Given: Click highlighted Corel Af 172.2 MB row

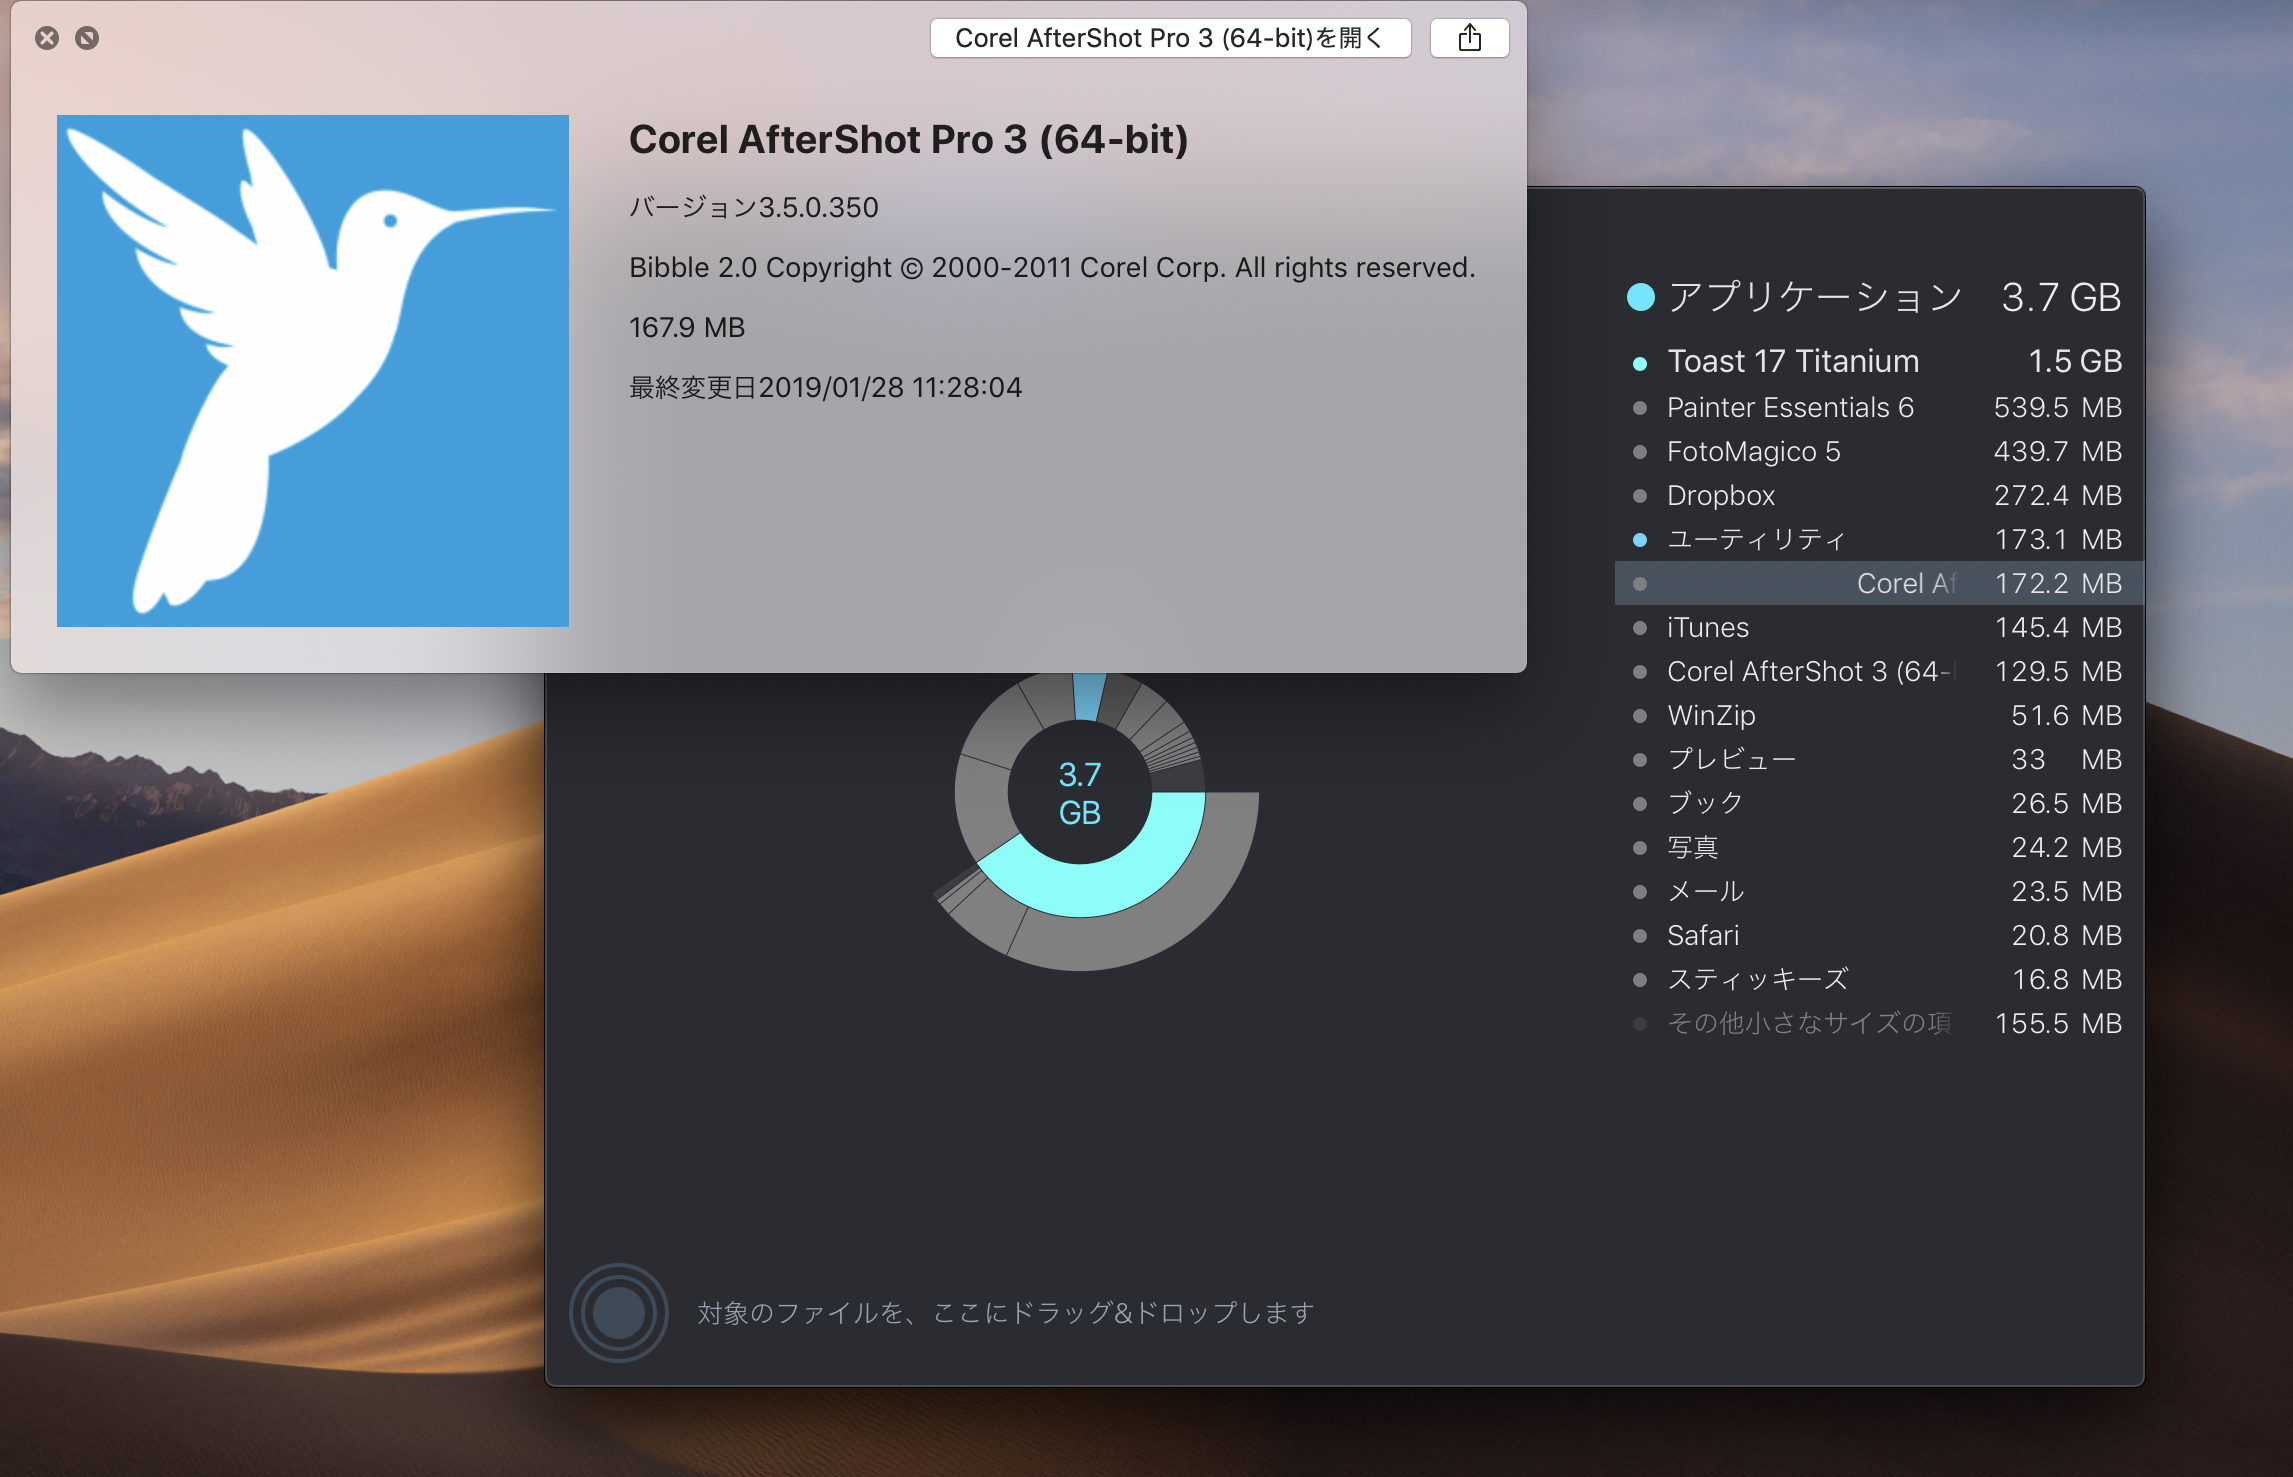Looking at the screenshot, I should (x=1878, y=583).
